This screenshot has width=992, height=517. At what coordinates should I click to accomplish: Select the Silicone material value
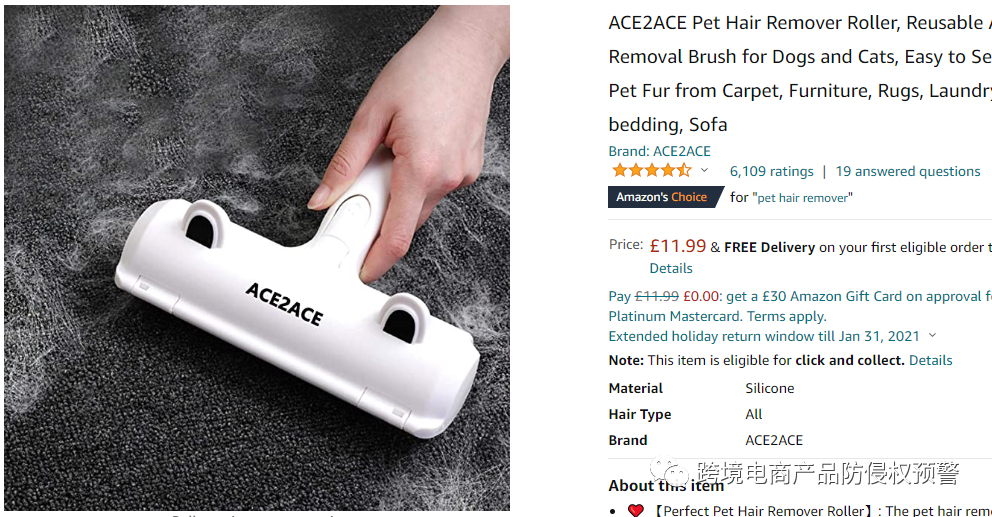[769, 388]
